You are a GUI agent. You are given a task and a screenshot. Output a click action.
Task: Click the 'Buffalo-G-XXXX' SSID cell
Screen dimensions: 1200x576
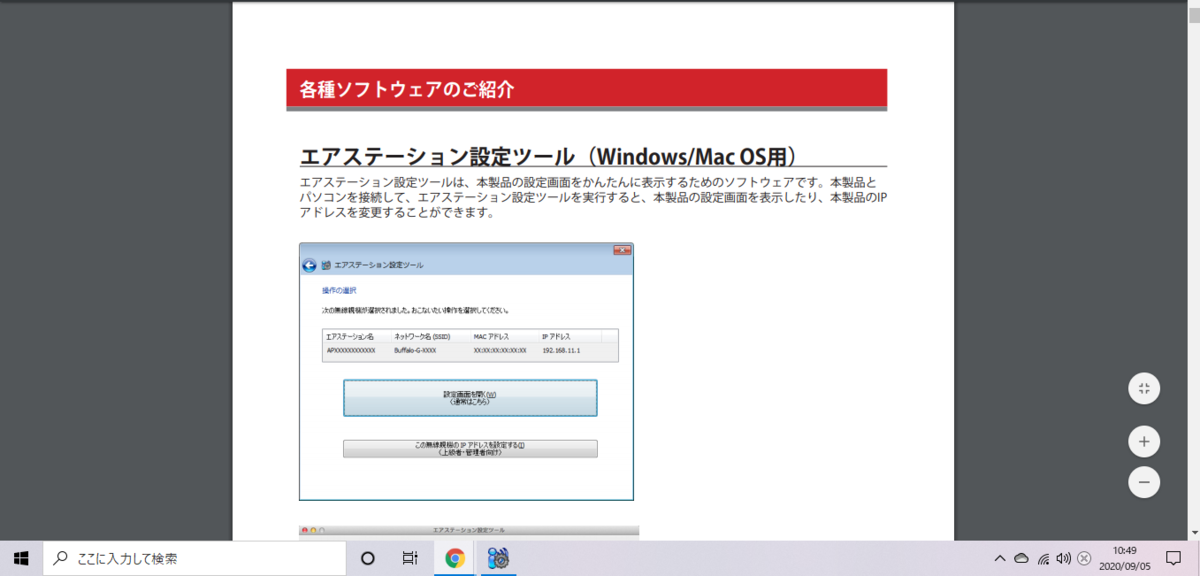click(x=415, y=352)
